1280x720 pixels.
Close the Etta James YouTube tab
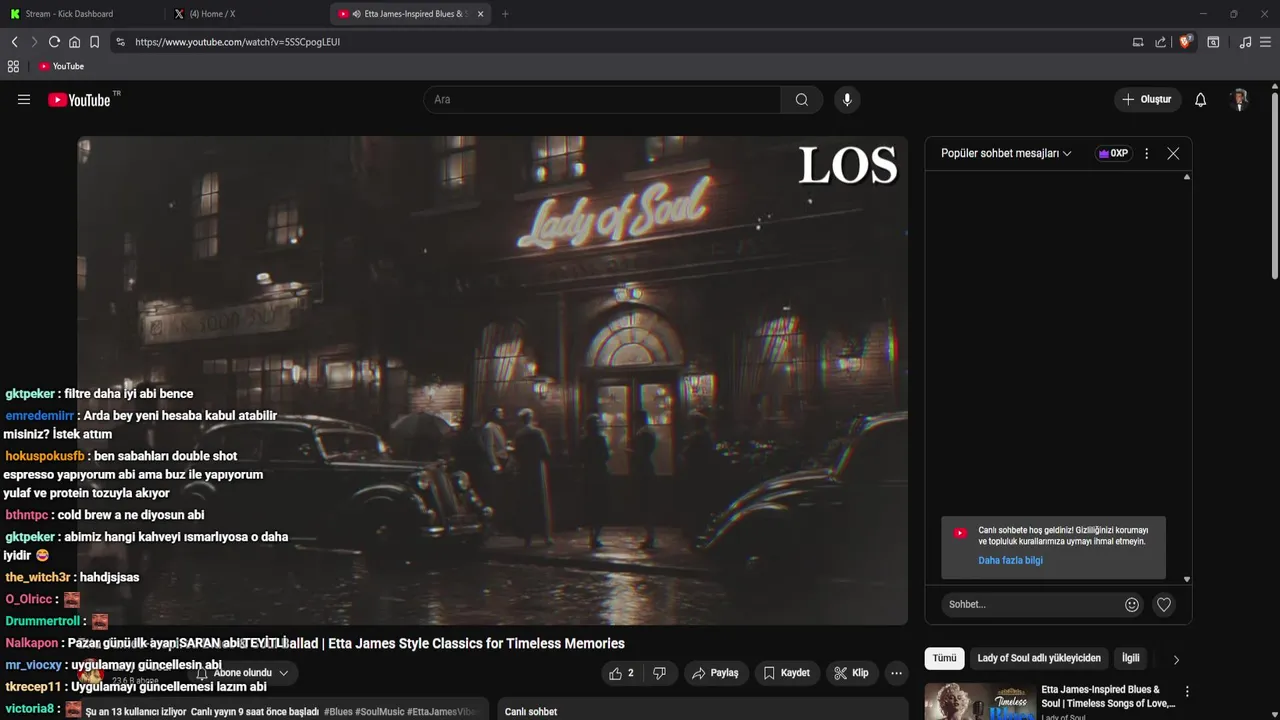point(481,14)
